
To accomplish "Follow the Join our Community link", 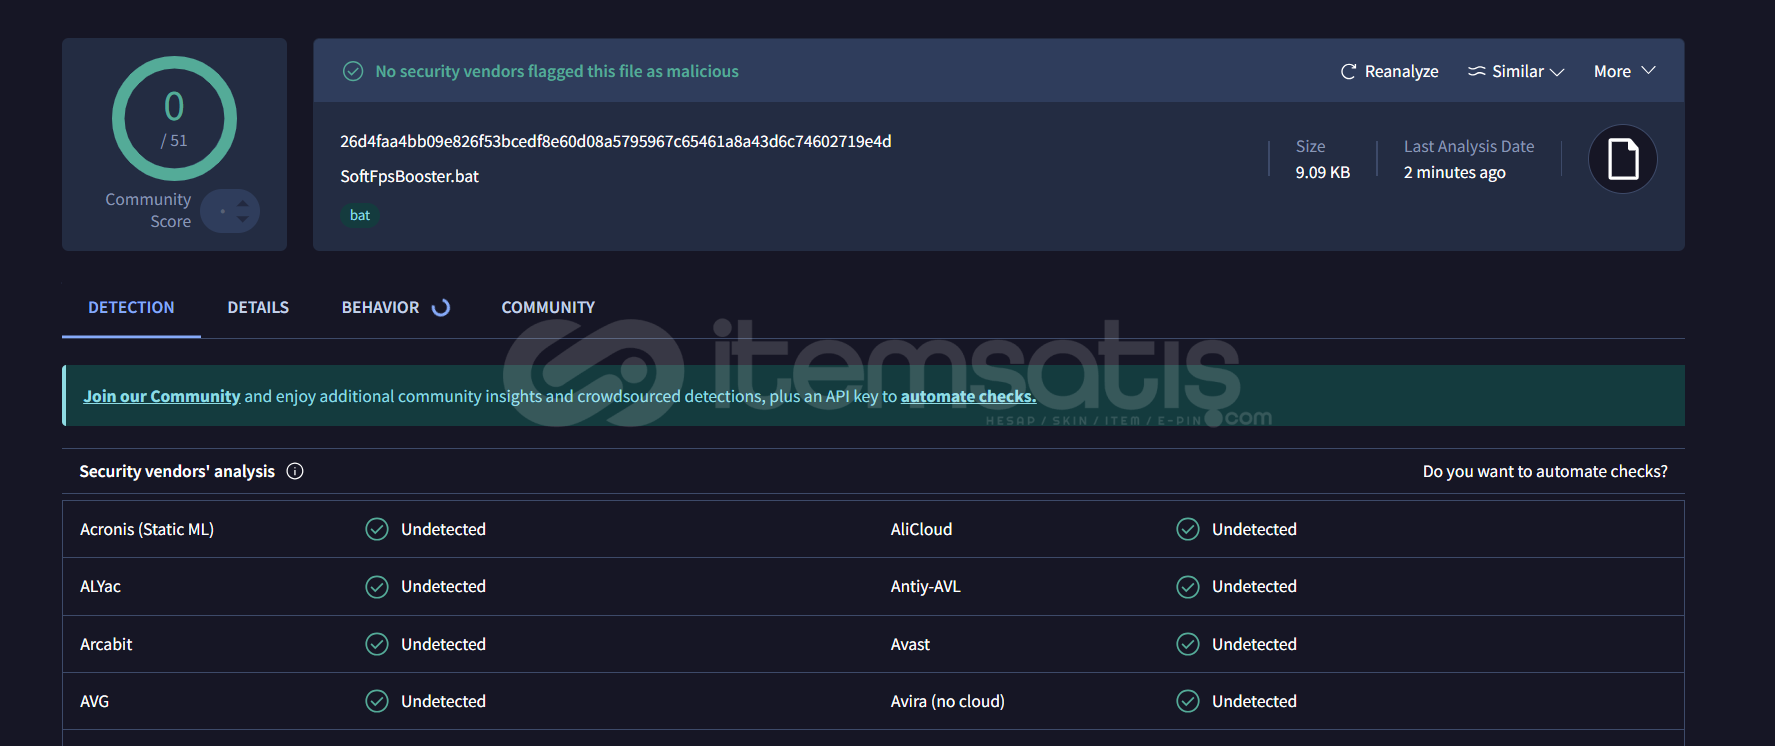I will pyautogui.click(x=161, y=396).
